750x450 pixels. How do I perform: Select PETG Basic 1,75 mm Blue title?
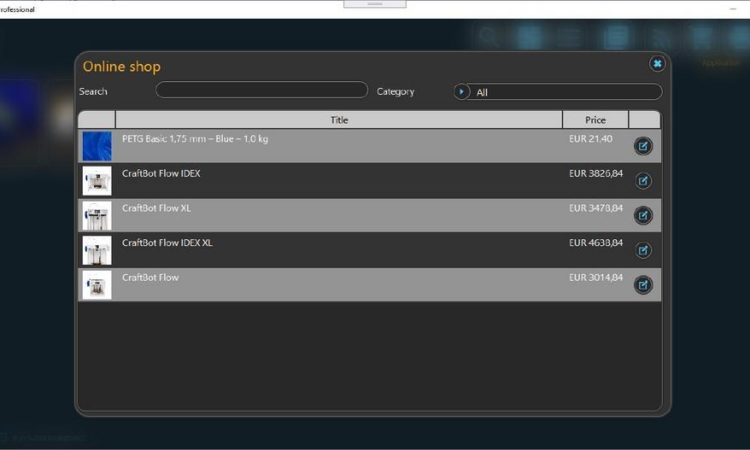[195, 139]
